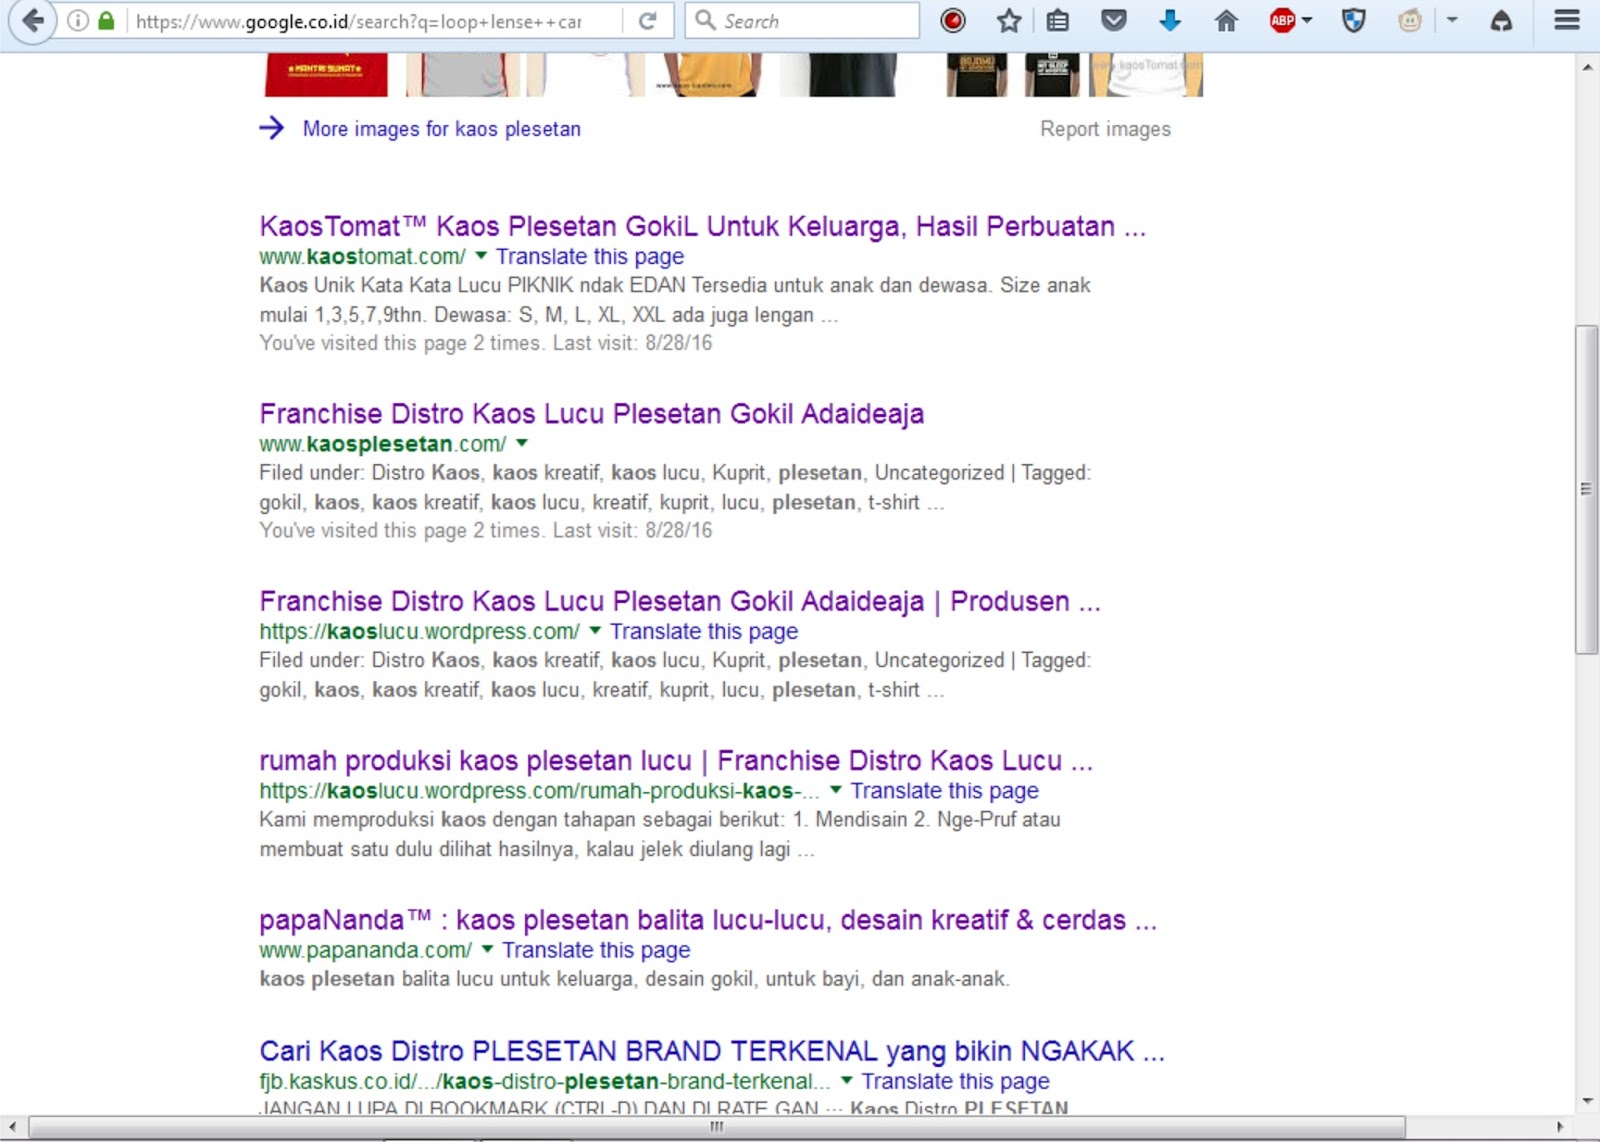The image size is (1600, 1142).
Task: Open the KaosTomat Kaos Plesetan GokiL result
Action: (x=702, y=226)
